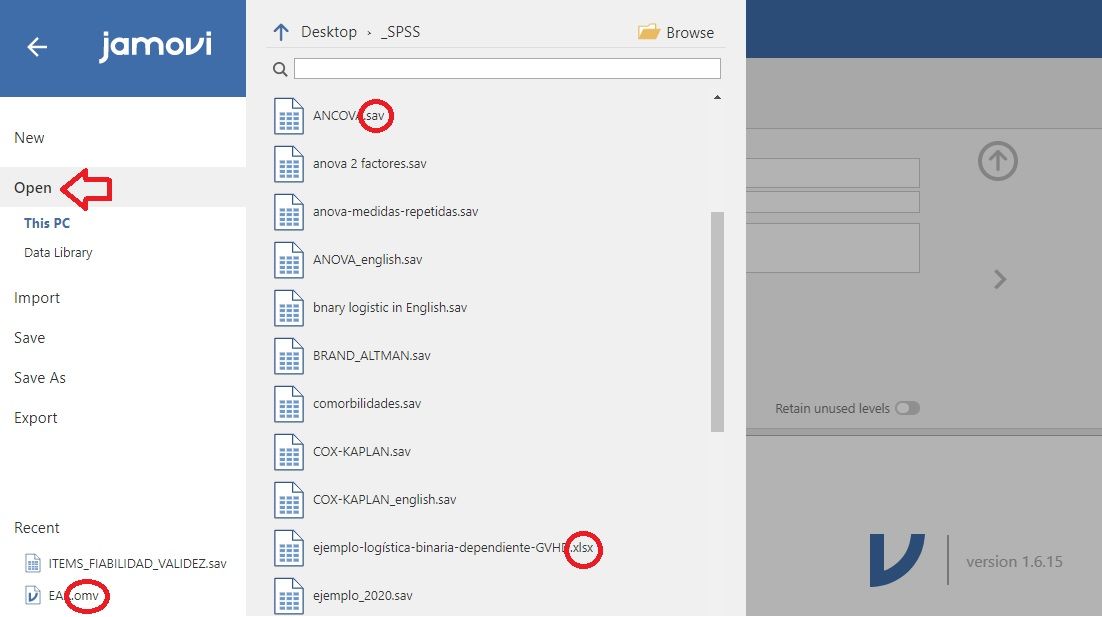The height and width of the screenshot is (617, 1102).
Task: Click the spreadsheet icon beside ANCOVA.sav
Action: coord(288,115)
